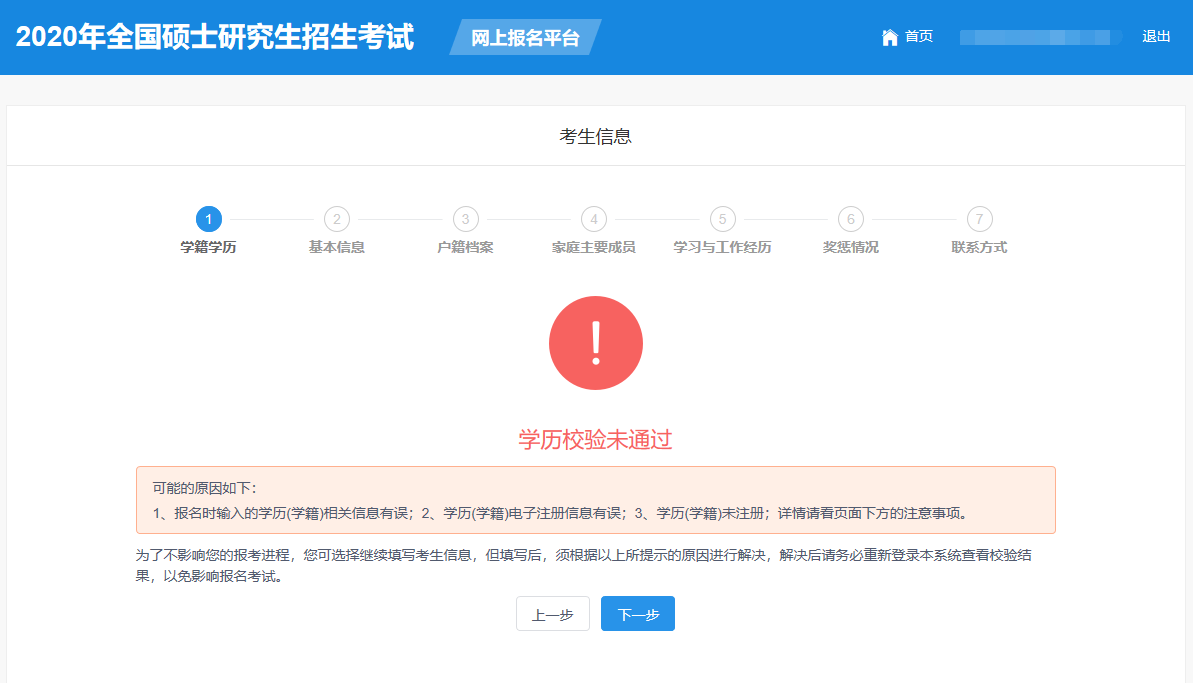The height and width of the screenshot is (683, 1193).
Task: Select the step 7 numbered circle
Action: click(979, 219)
